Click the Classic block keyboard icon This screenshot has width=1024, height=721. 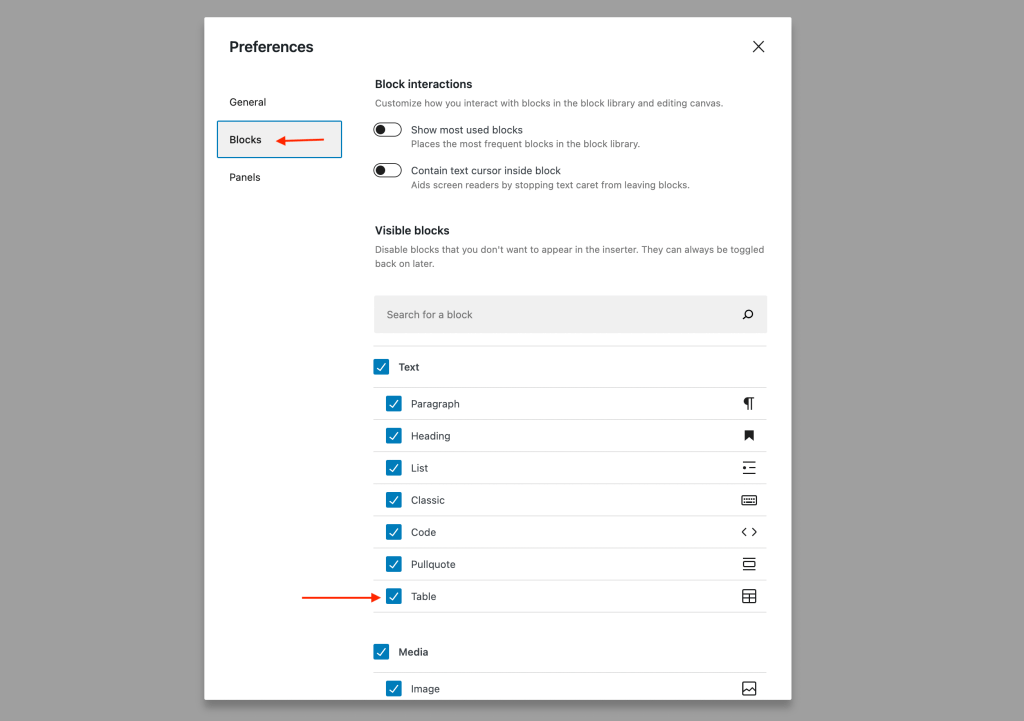click(x=748, y=499)
